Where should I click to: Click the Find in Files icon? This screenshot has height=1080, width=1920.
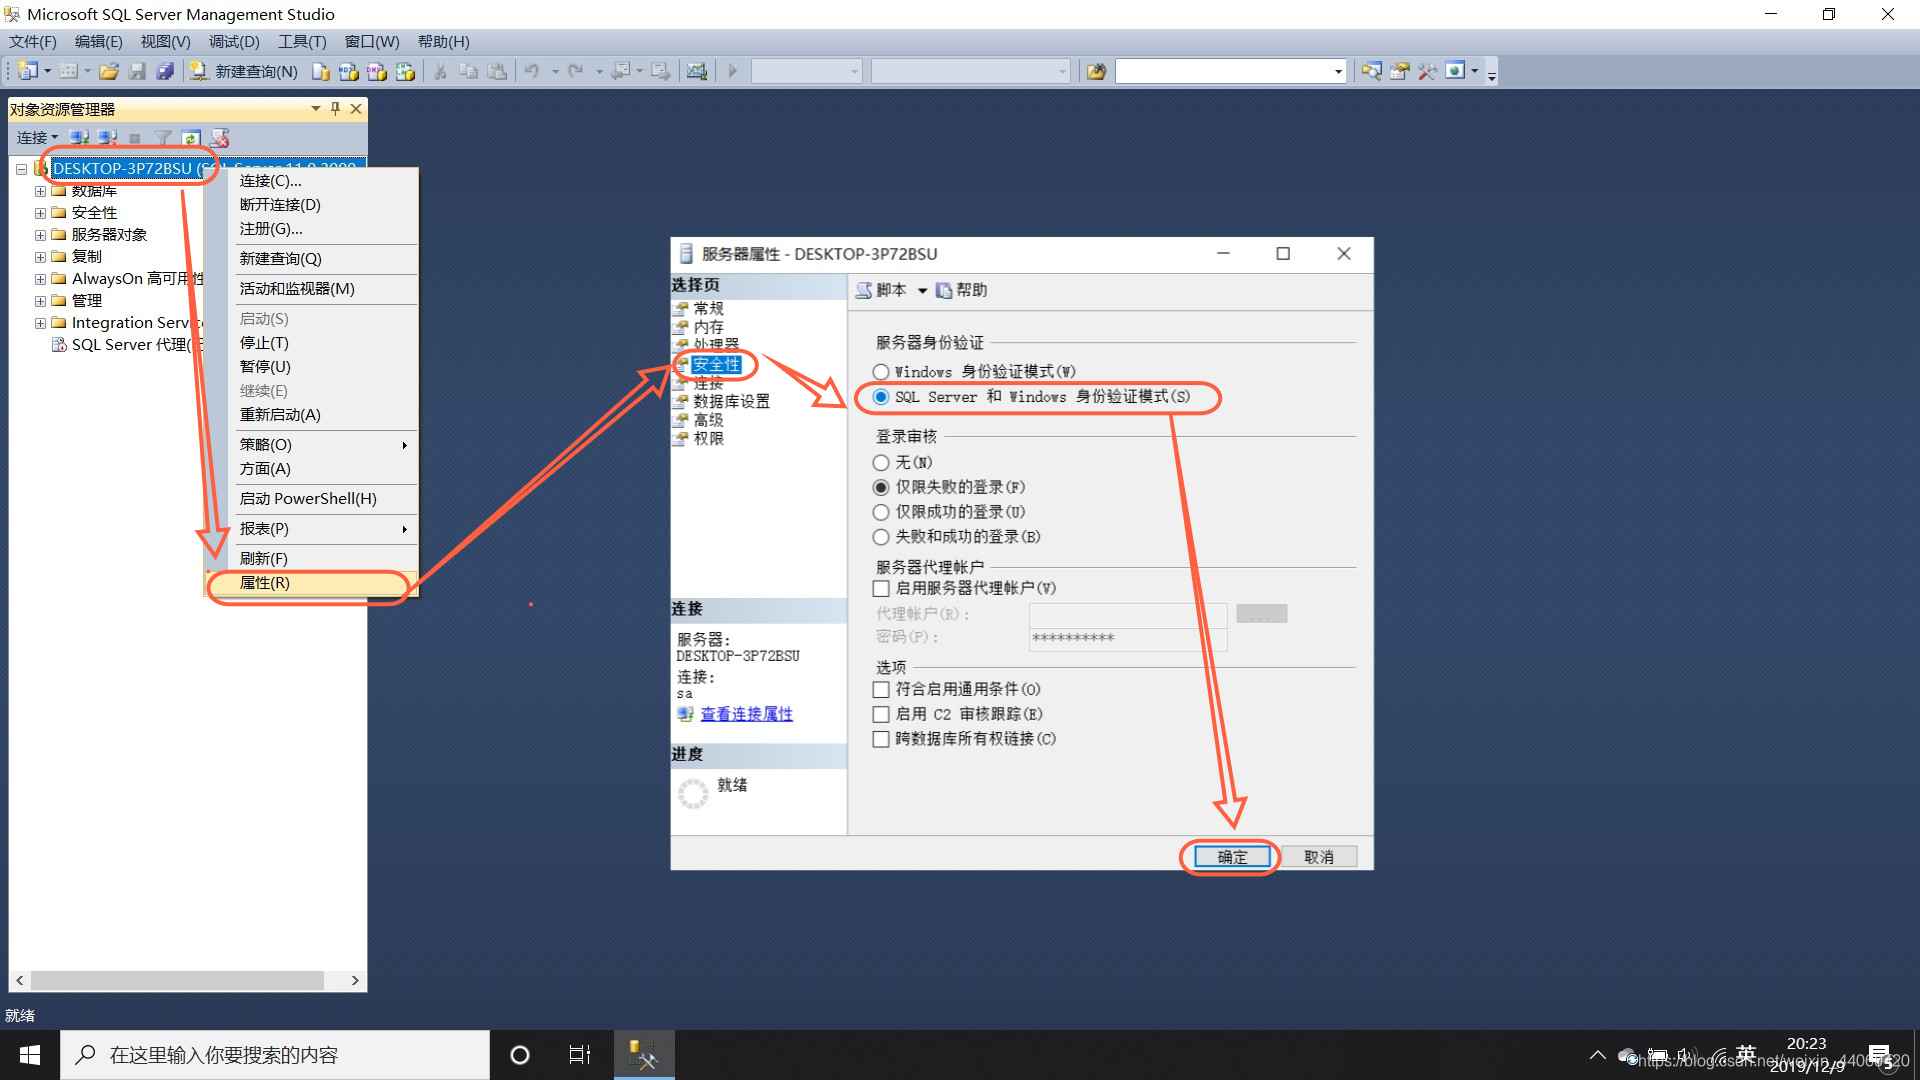[x=1097, y=71]
